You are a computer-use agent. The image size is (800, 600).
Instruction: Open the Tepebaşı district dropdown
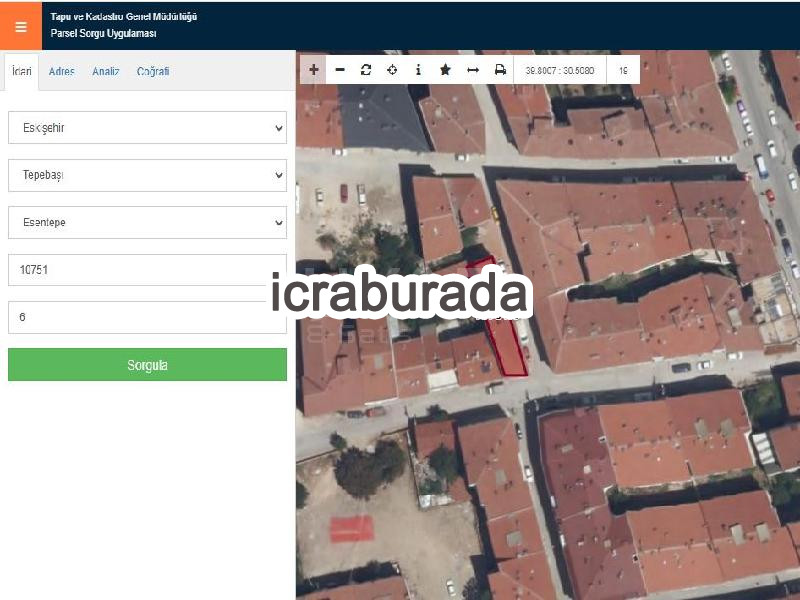(x=147, y=175)
